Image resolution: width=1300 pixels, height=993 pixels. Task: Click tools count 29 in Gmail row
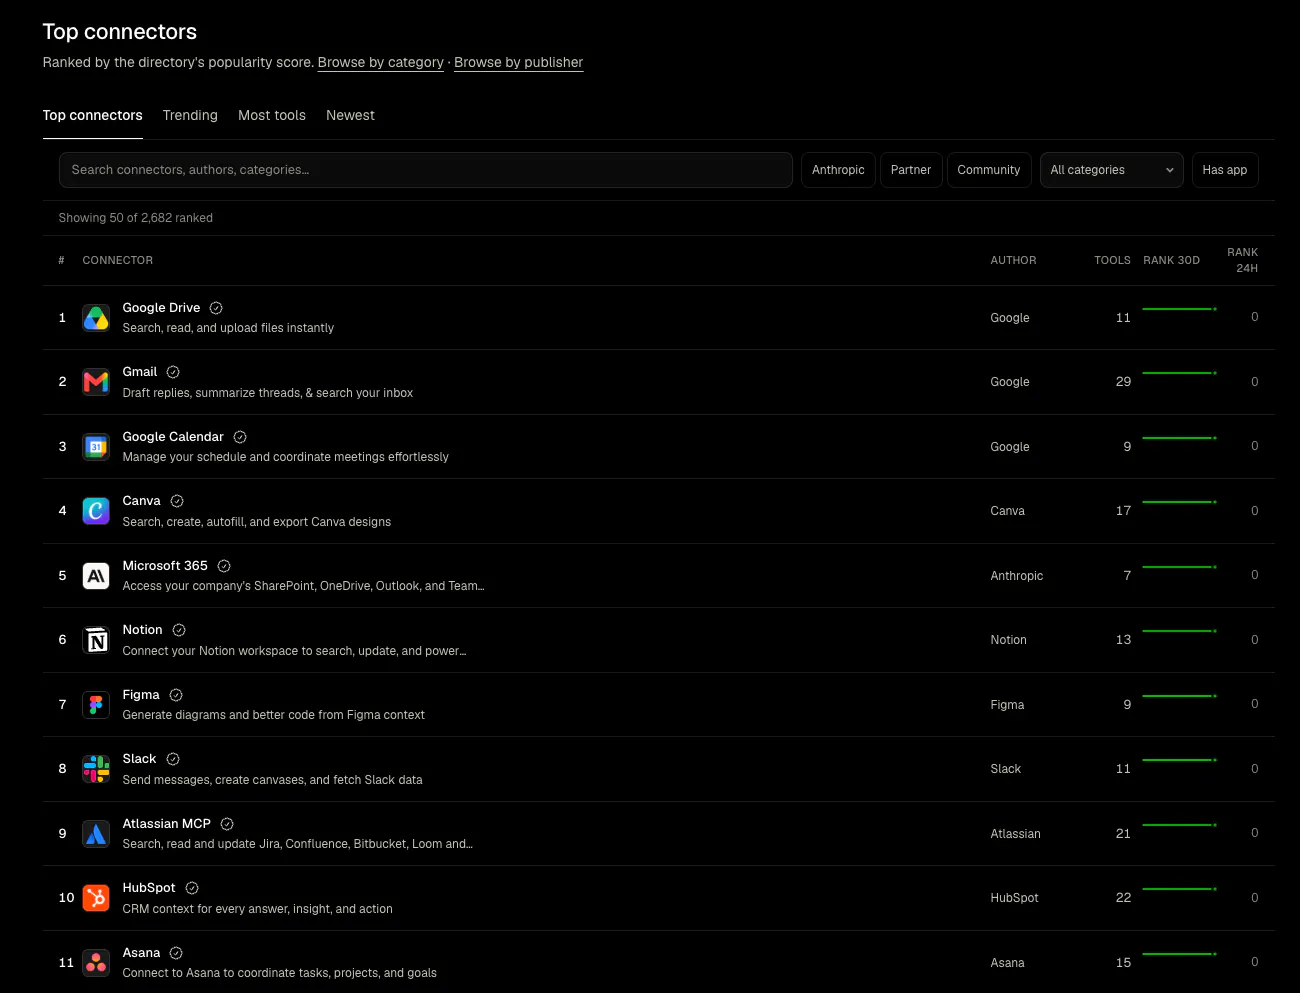click(1123, 382)
